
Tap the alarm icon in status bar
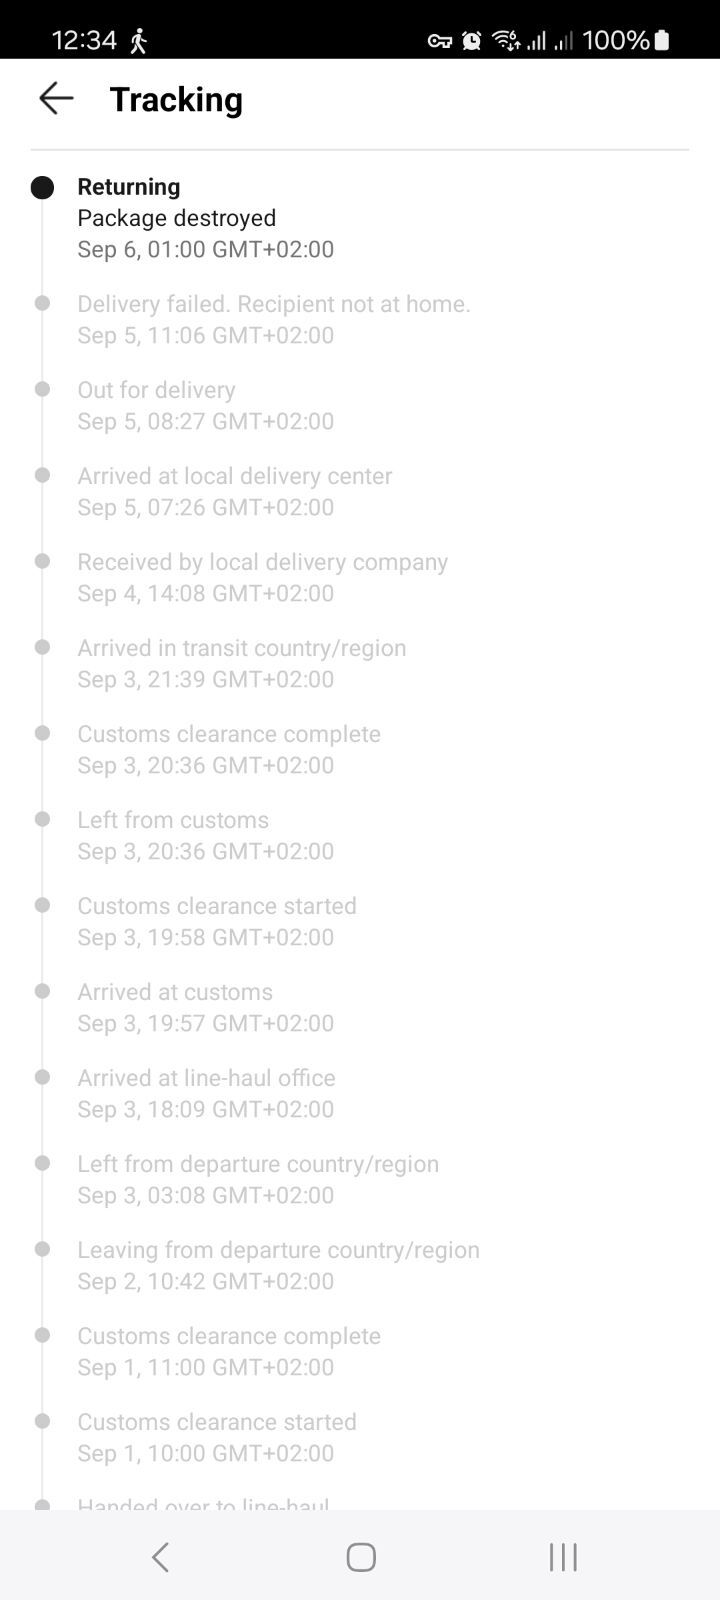[x=472, y=40]
